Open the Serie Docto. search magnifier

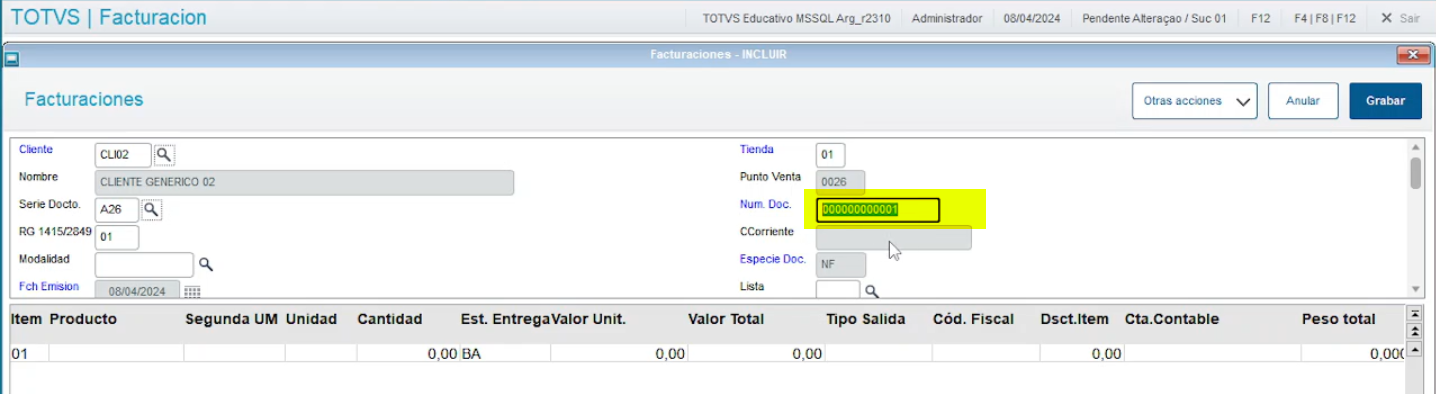pos(150,210)
